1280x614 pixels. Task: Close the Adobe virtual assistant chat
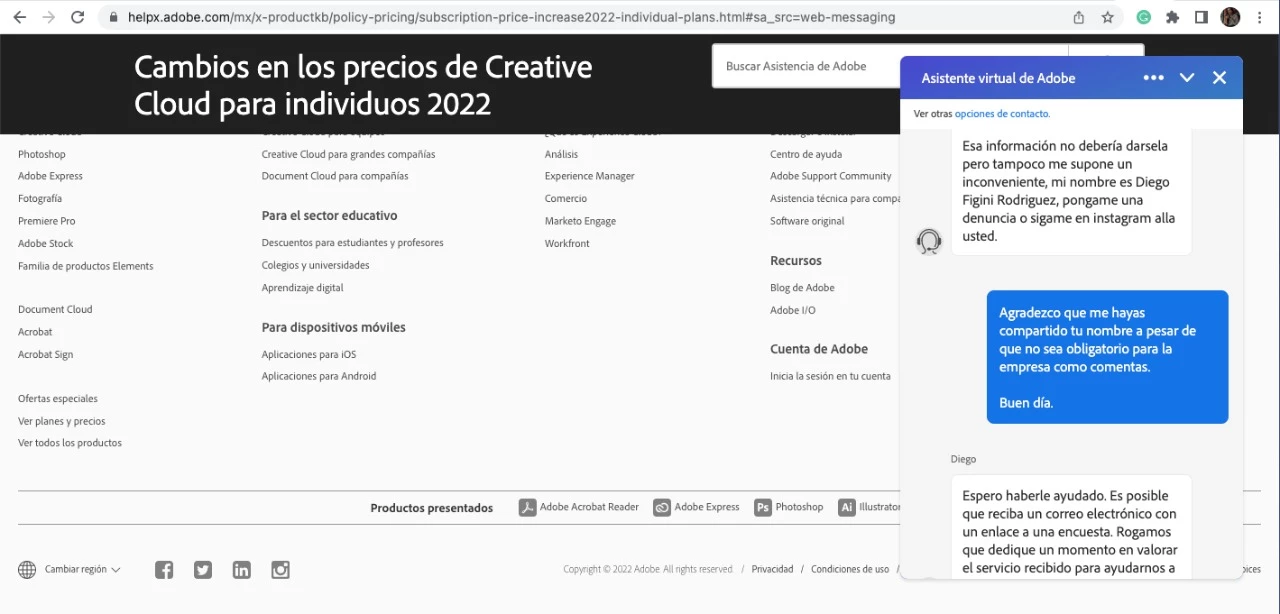(1219, 78)
